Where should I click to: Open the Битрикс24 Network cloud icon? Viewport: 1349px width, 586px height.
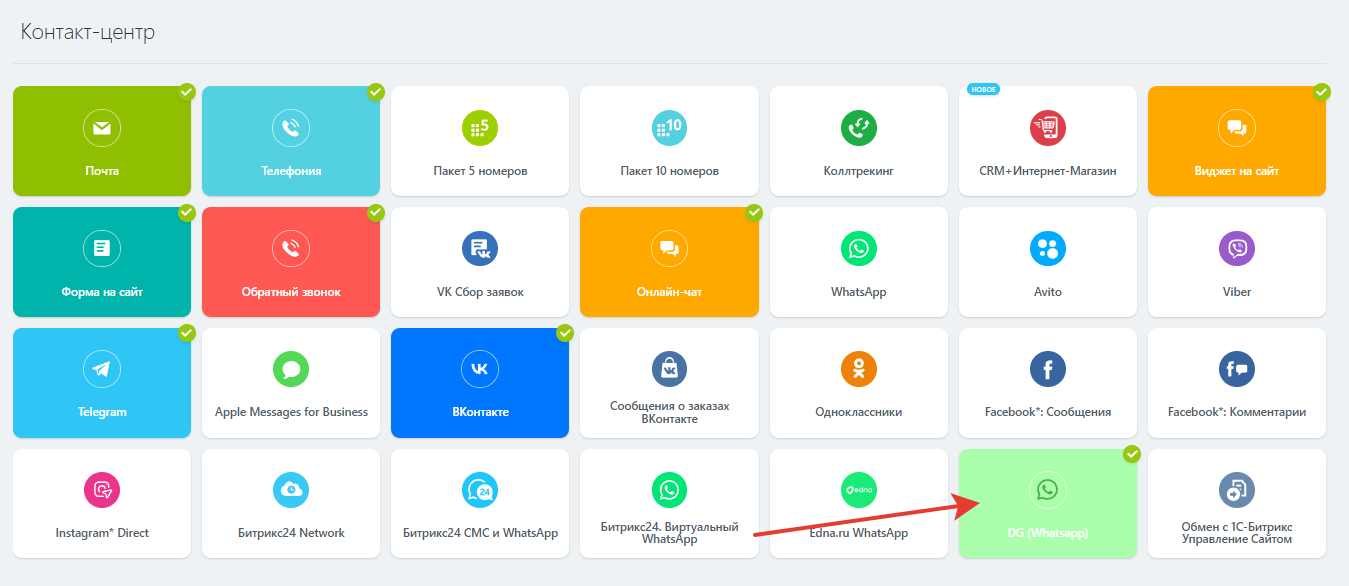coord(290,491)
